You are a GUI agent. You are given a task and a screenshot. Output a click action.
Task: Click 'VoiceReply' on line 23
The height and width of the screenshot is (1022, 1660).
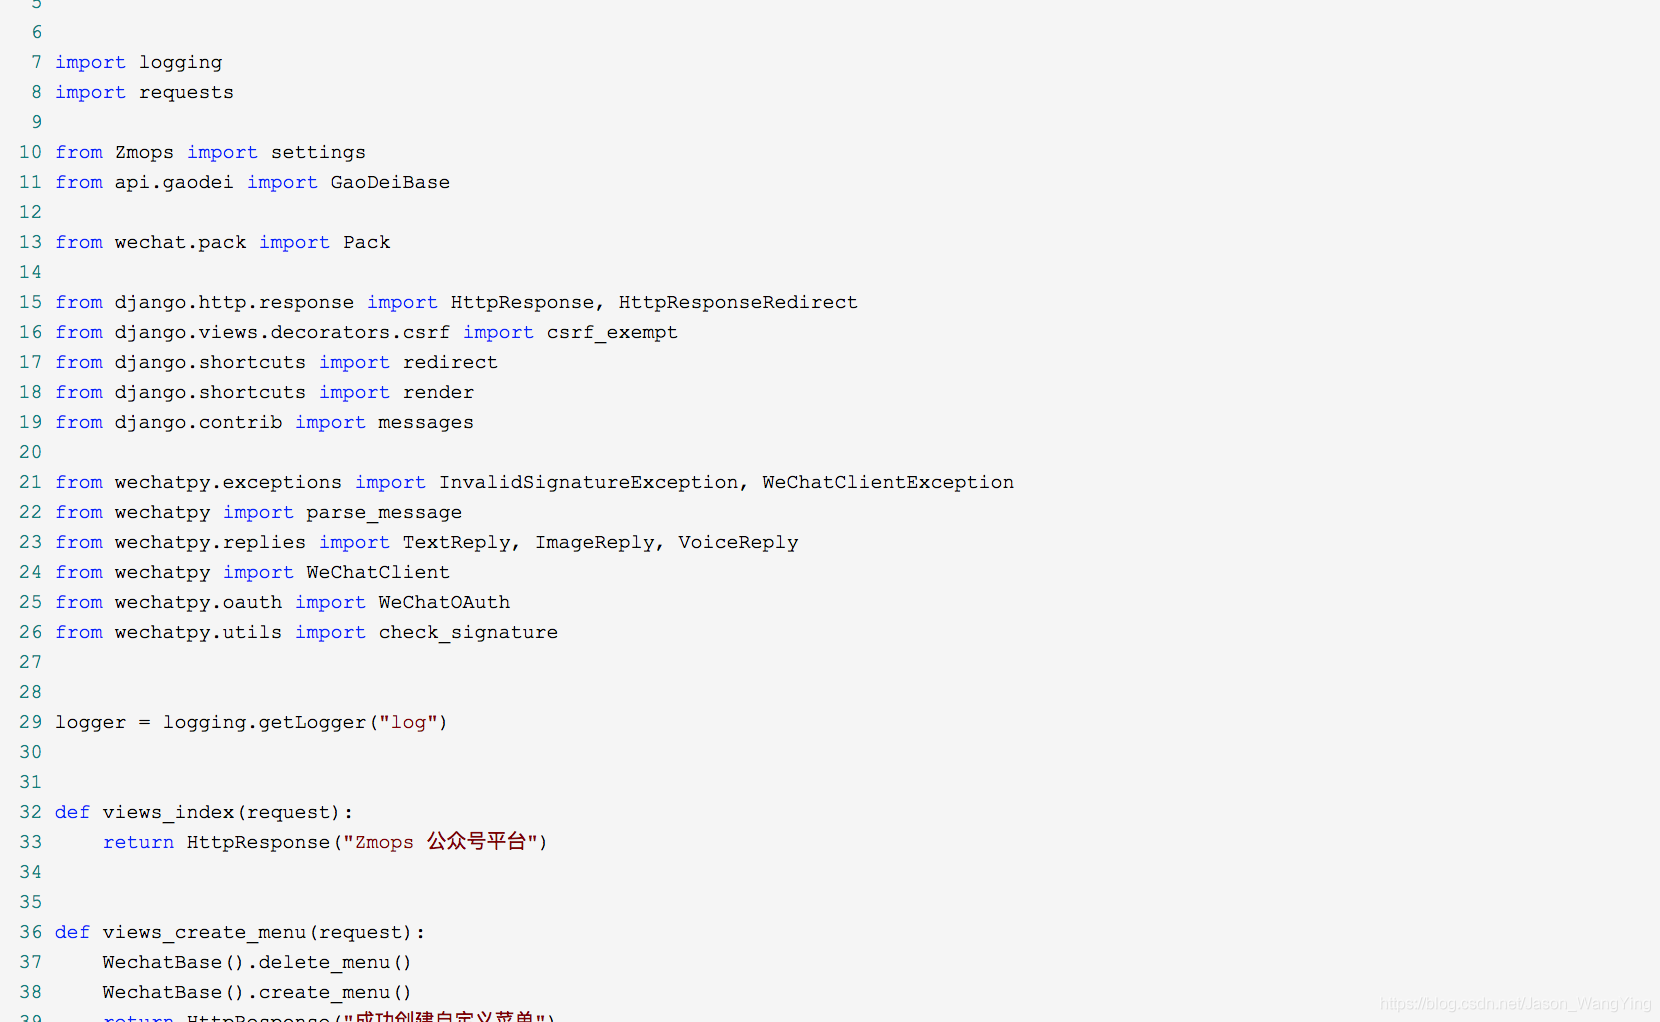[738, 542]
